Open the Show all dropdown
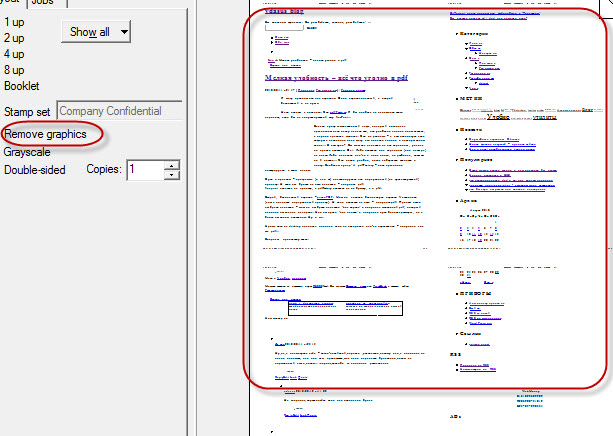 tap(90, 32)
